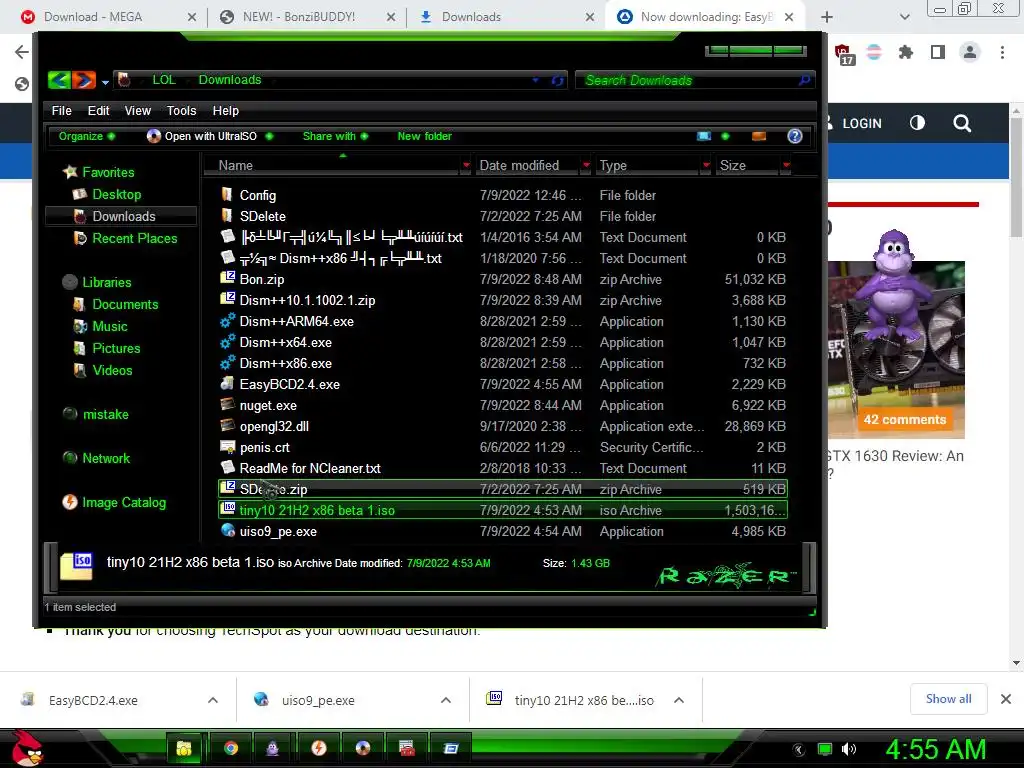The height and width of the screenshot is (768, 1024).
Task: Close the Chrome download shelf
Action: pyautogui.click(x=1006, y=699)
